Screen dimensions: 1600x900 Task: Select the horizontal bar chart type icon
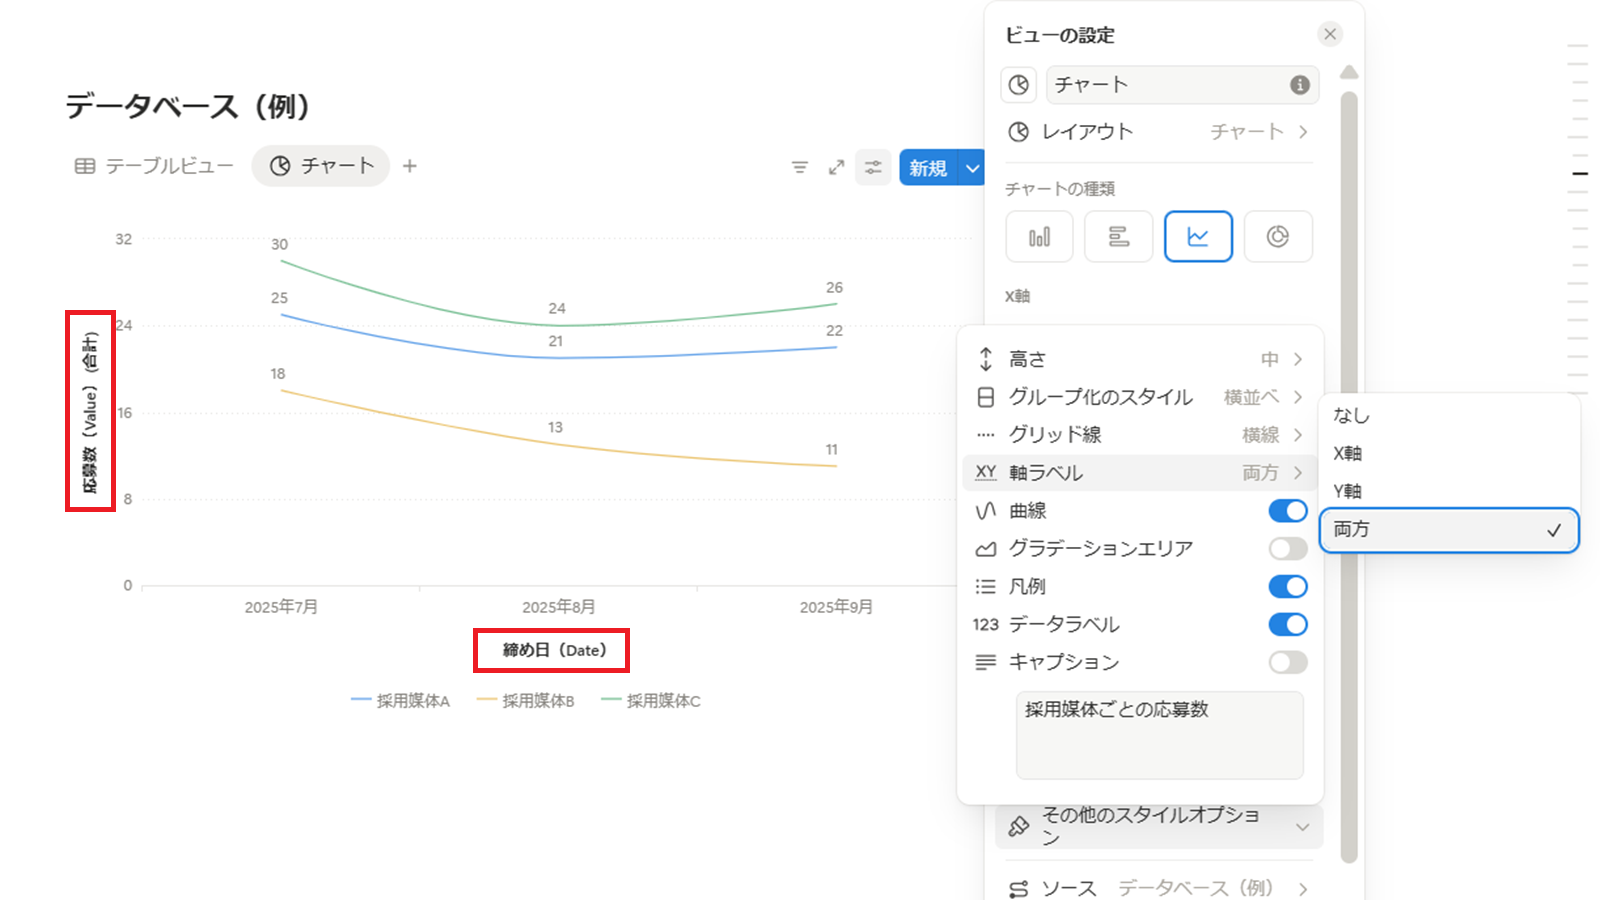click(x=1118, y=237)
